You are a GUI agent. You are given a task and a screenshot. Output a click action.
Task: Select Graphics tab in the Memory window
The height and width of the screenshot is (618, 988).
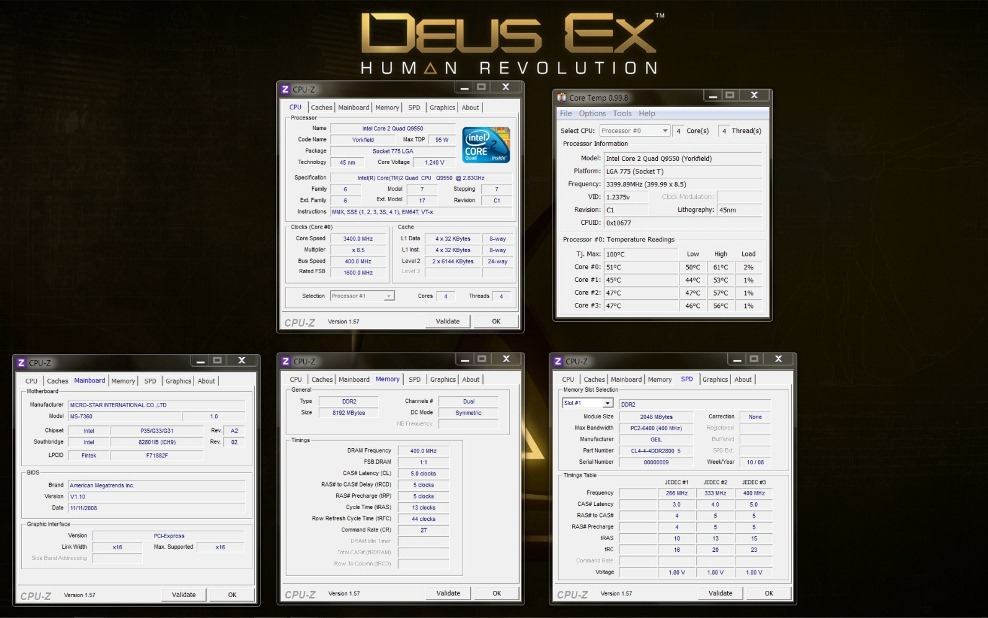pos(443,380)
